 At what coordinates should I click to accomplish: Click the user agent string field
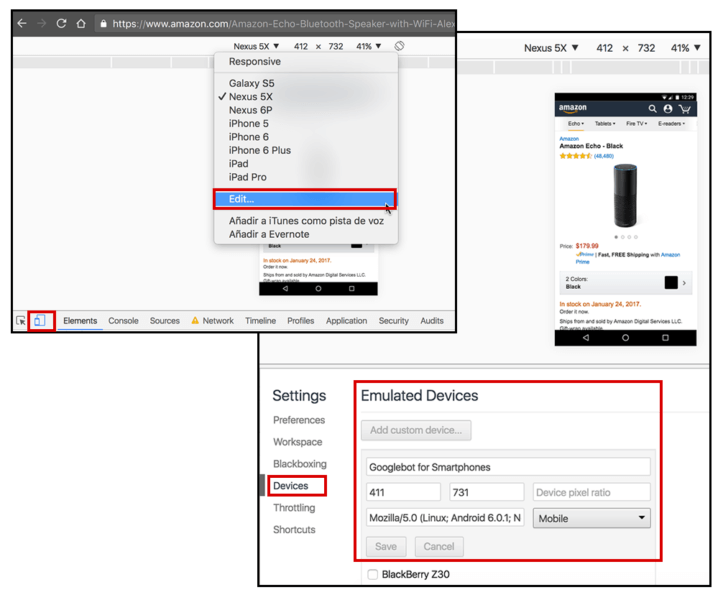[x=445, y=518]
